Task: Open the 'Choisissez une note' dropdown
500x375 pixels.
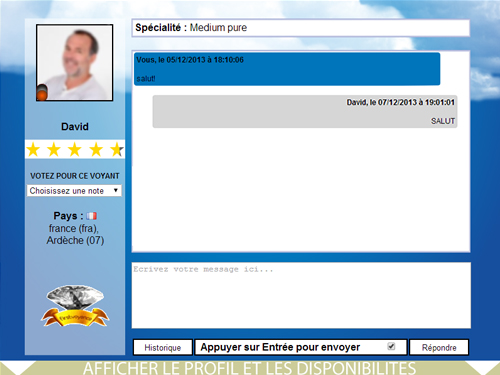Action: [x=74, y=191]
